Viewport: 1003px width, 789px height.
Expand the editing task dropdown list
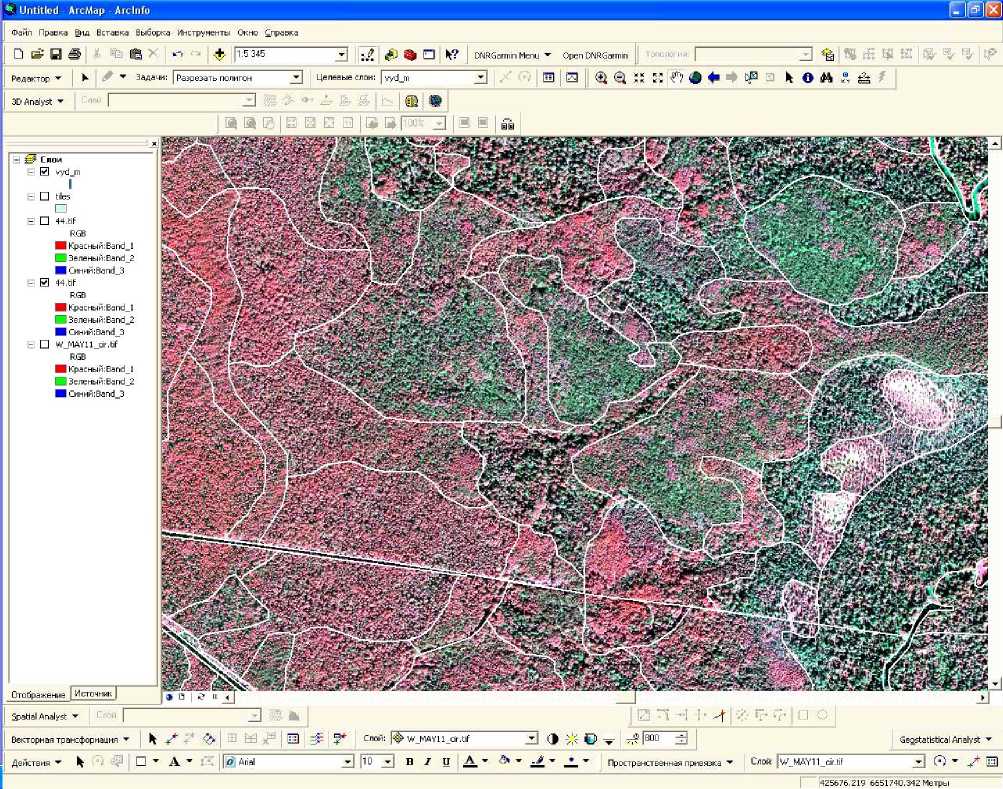(296, 77)
